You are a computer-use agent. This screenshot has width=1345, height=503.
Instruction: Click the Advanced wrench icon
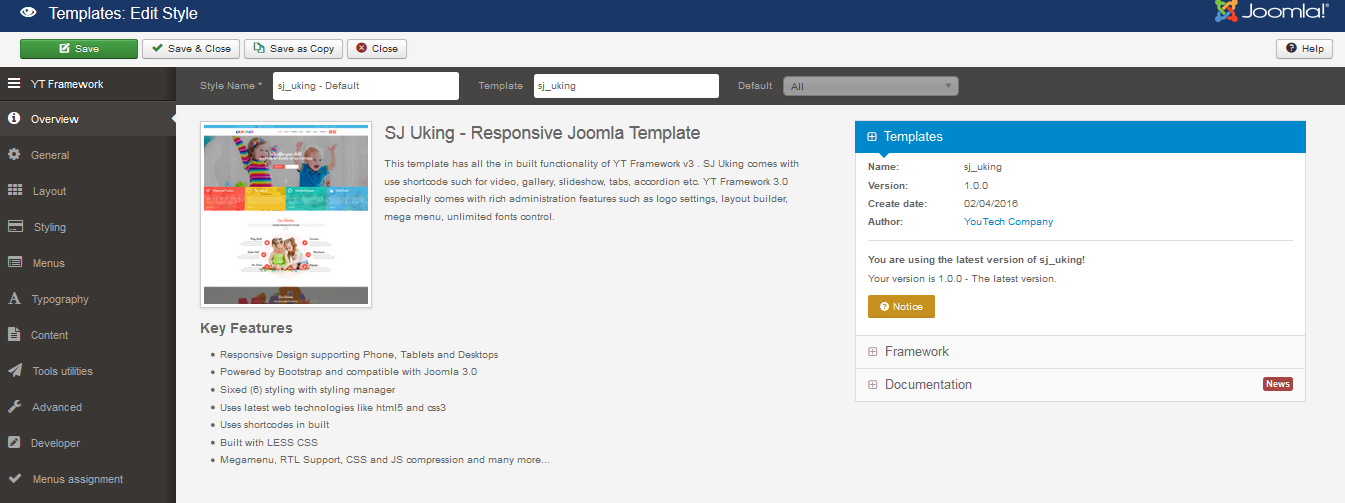(x=14, y=407)
